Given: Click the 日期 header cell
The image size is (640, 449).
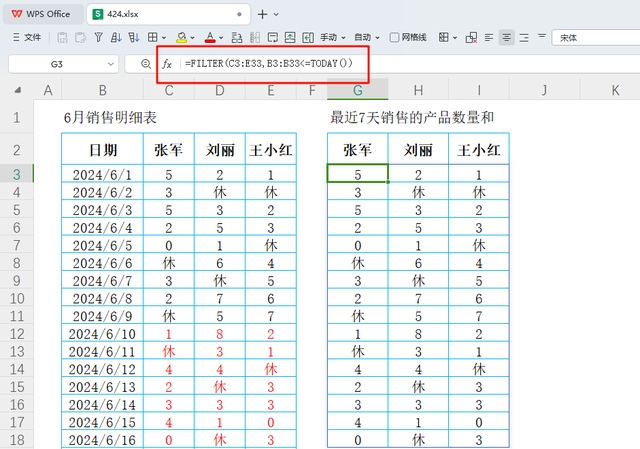Looking at the screenshot, I should (102, 149).
